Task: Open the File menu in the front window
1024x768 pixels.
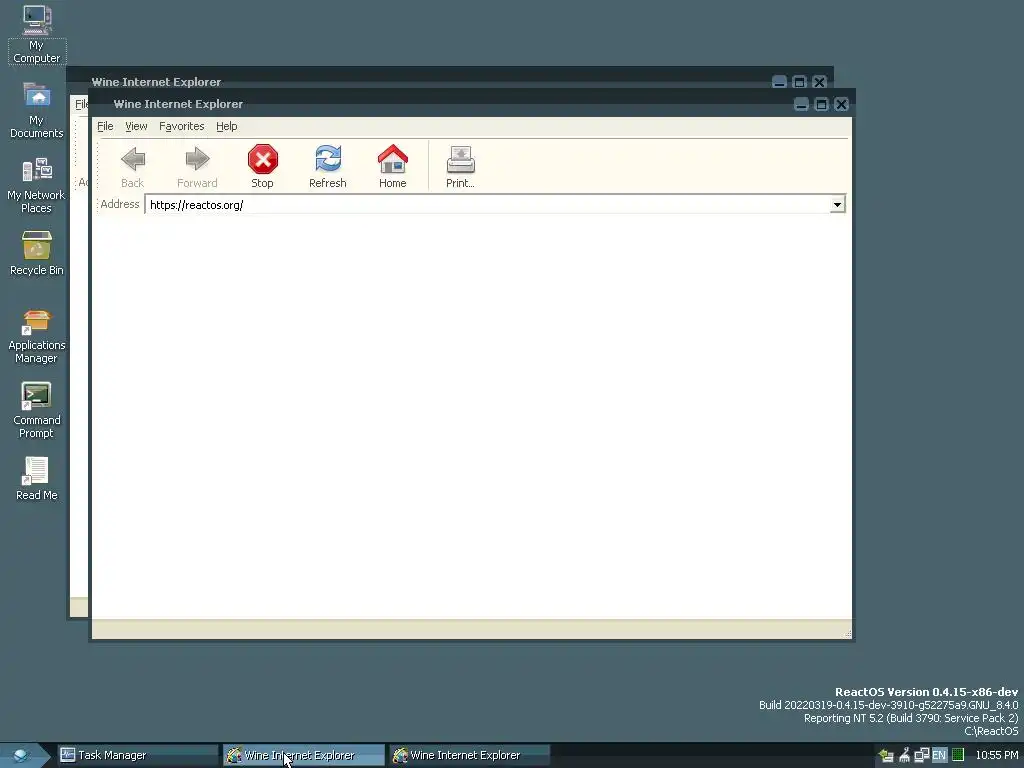Action: coord(105,126)
